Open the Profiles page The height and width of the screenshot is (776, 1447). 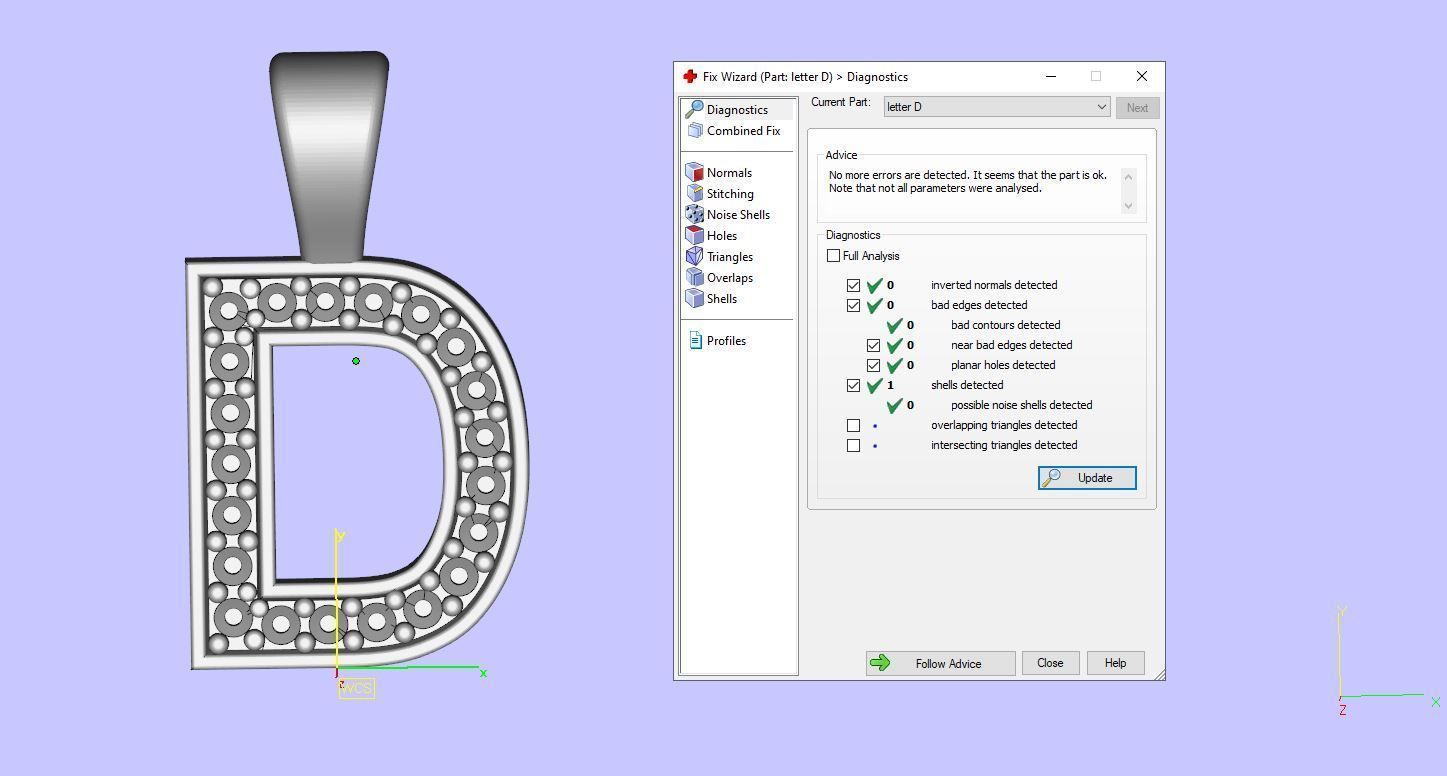coord(726,341)
